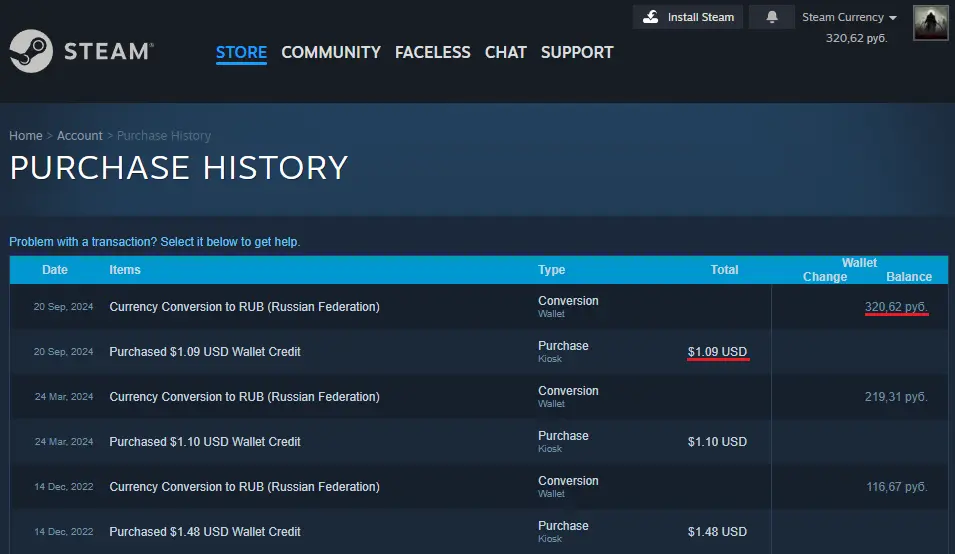Select the 24 Mar 2024 Currency Conversion row

point(244,397)
